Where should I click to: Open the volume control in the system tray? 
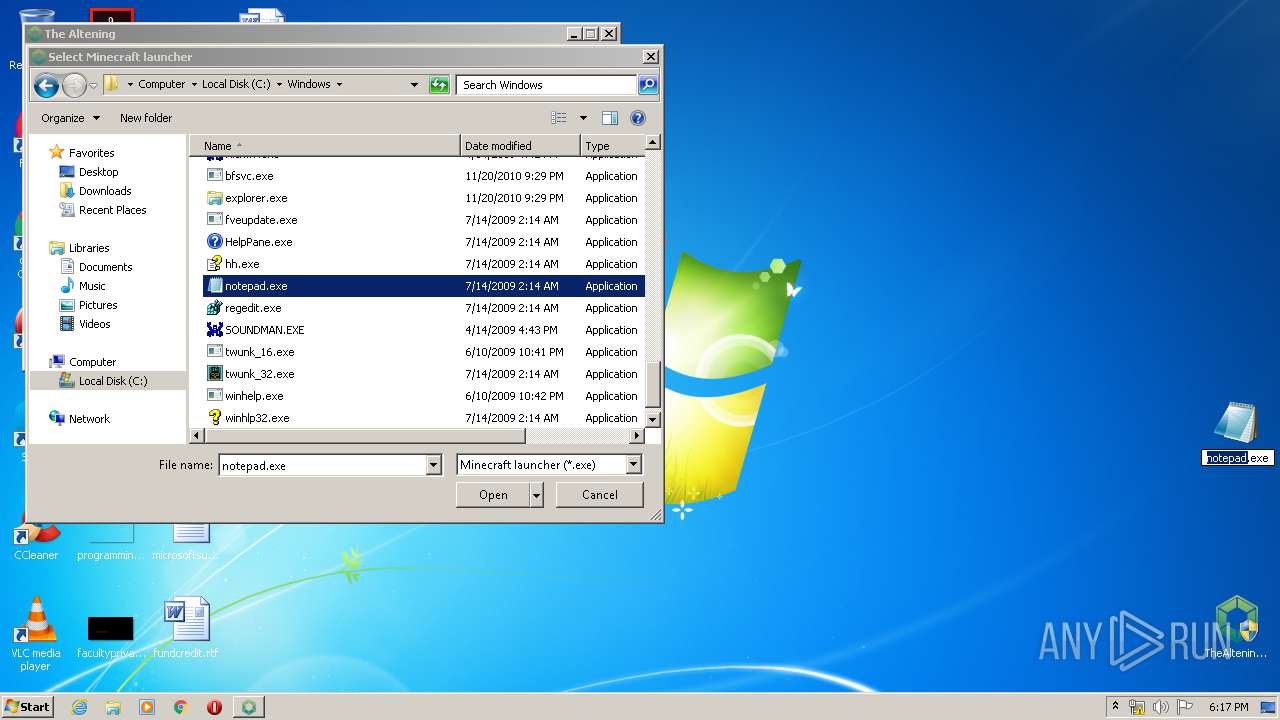[x=1160, y=707]
